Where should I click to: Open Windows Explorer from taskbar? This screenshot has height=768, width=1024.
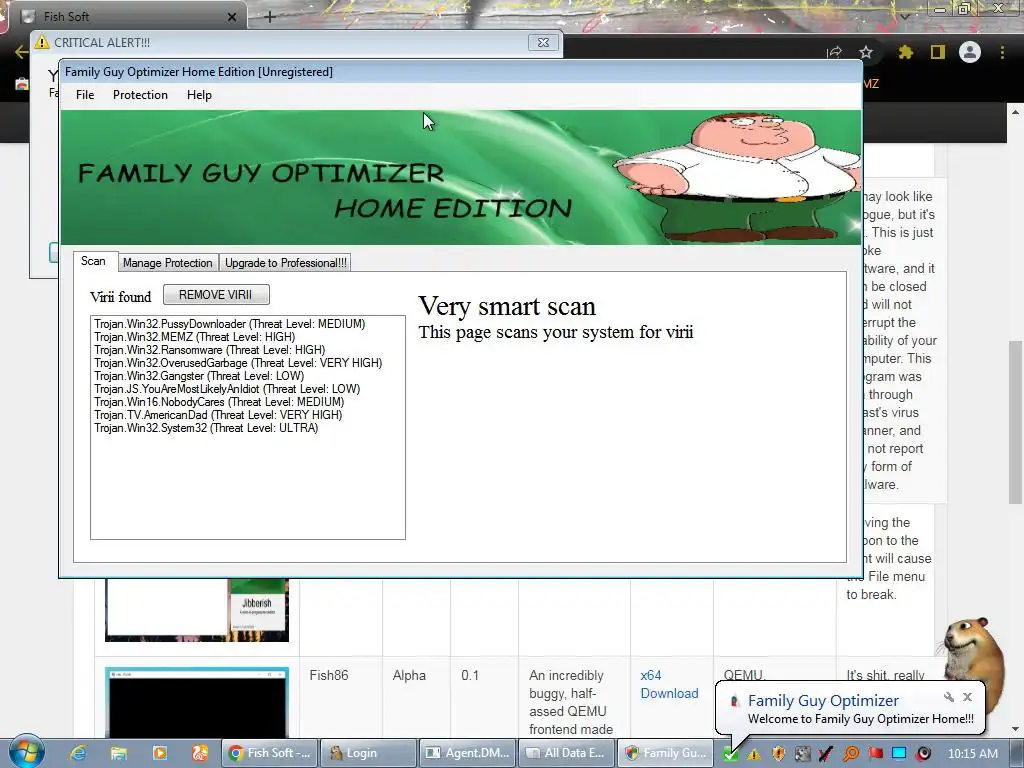click(118, 753)
